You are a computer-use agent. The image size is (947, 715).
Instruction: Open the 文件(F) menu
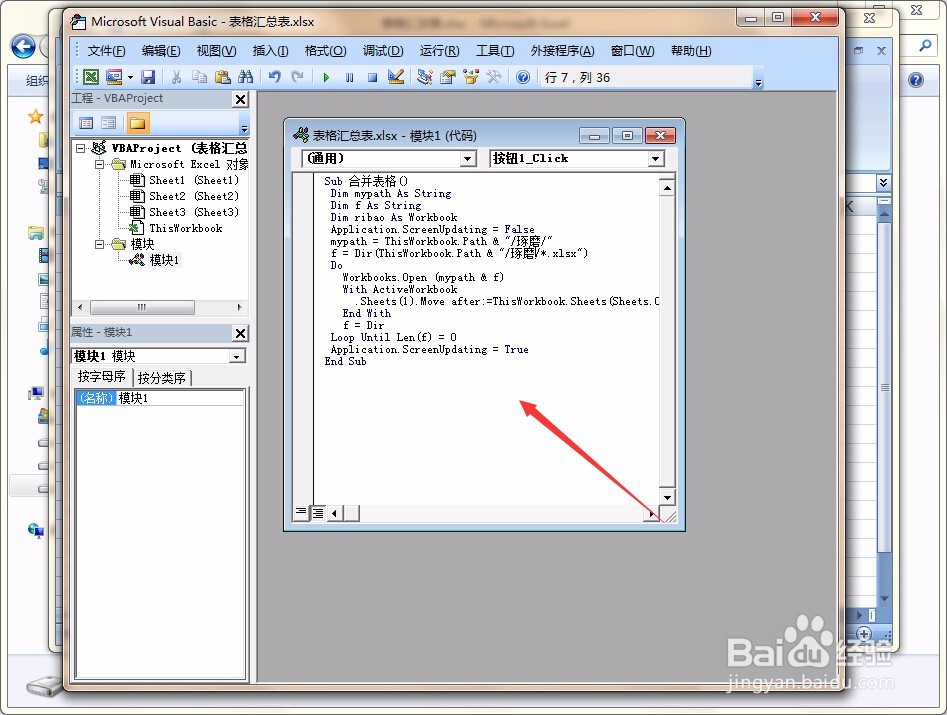106,51
